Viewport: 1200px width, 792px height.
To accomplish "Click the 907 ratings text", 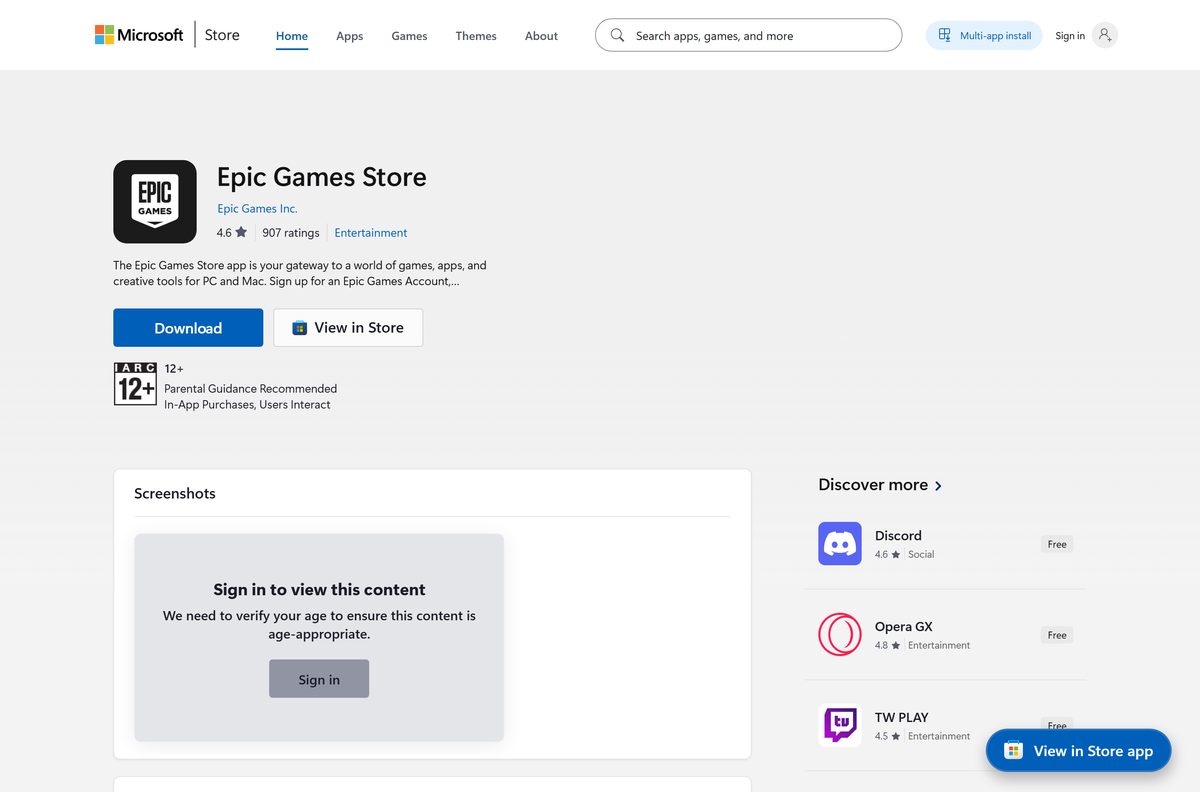I will pos(291,233).
